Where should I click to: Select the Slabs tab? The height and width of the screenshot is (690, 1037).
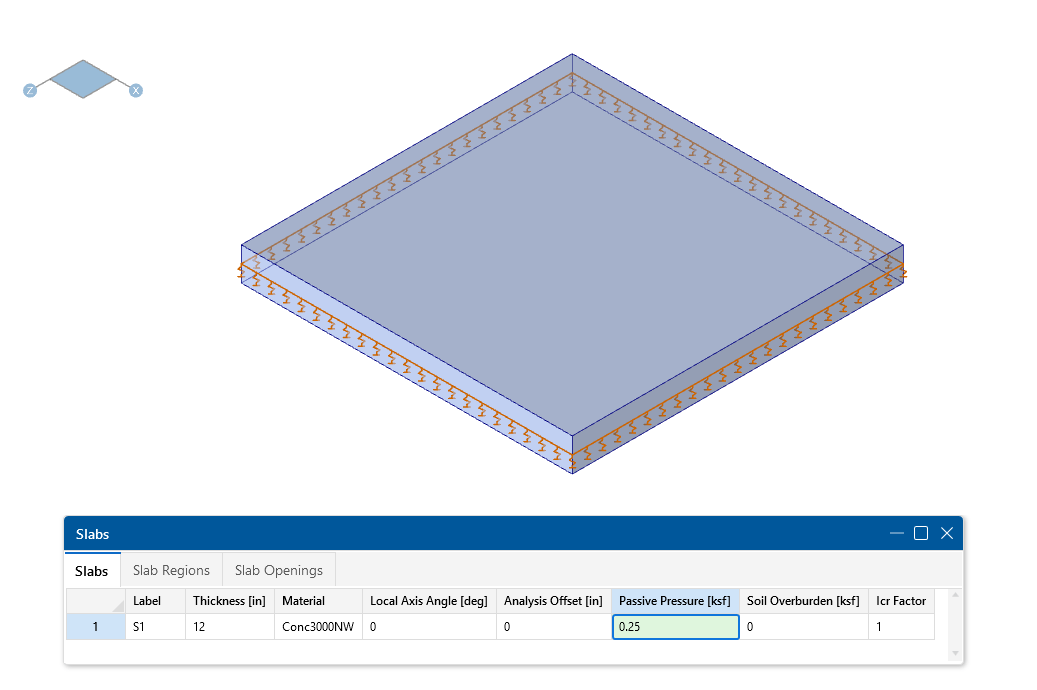pos(91,570)
